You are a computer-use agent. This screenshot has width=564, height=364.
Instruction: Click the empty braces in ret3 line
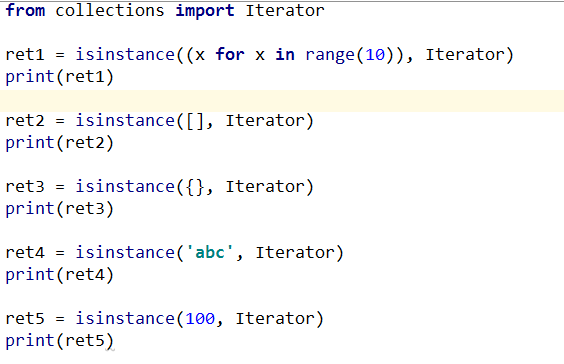pyautogui.click(x=195, y=187)
